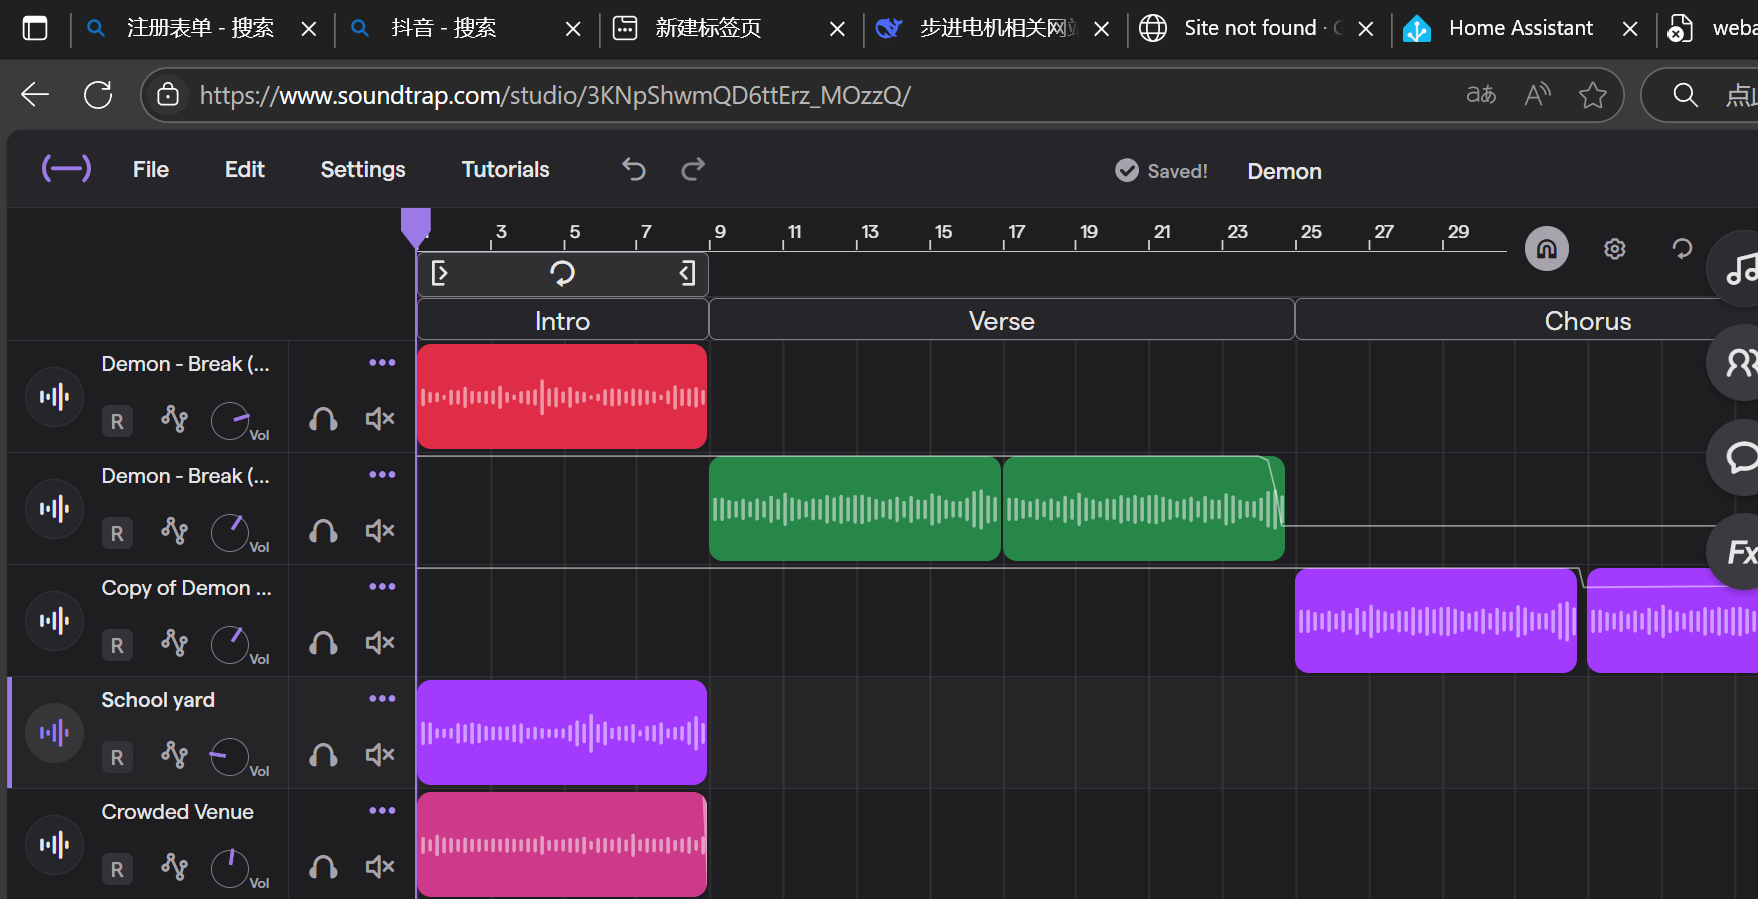Open options for first Demon - Break track
The width and height of the screenshot is (1758, 899).
pos(382,363)
